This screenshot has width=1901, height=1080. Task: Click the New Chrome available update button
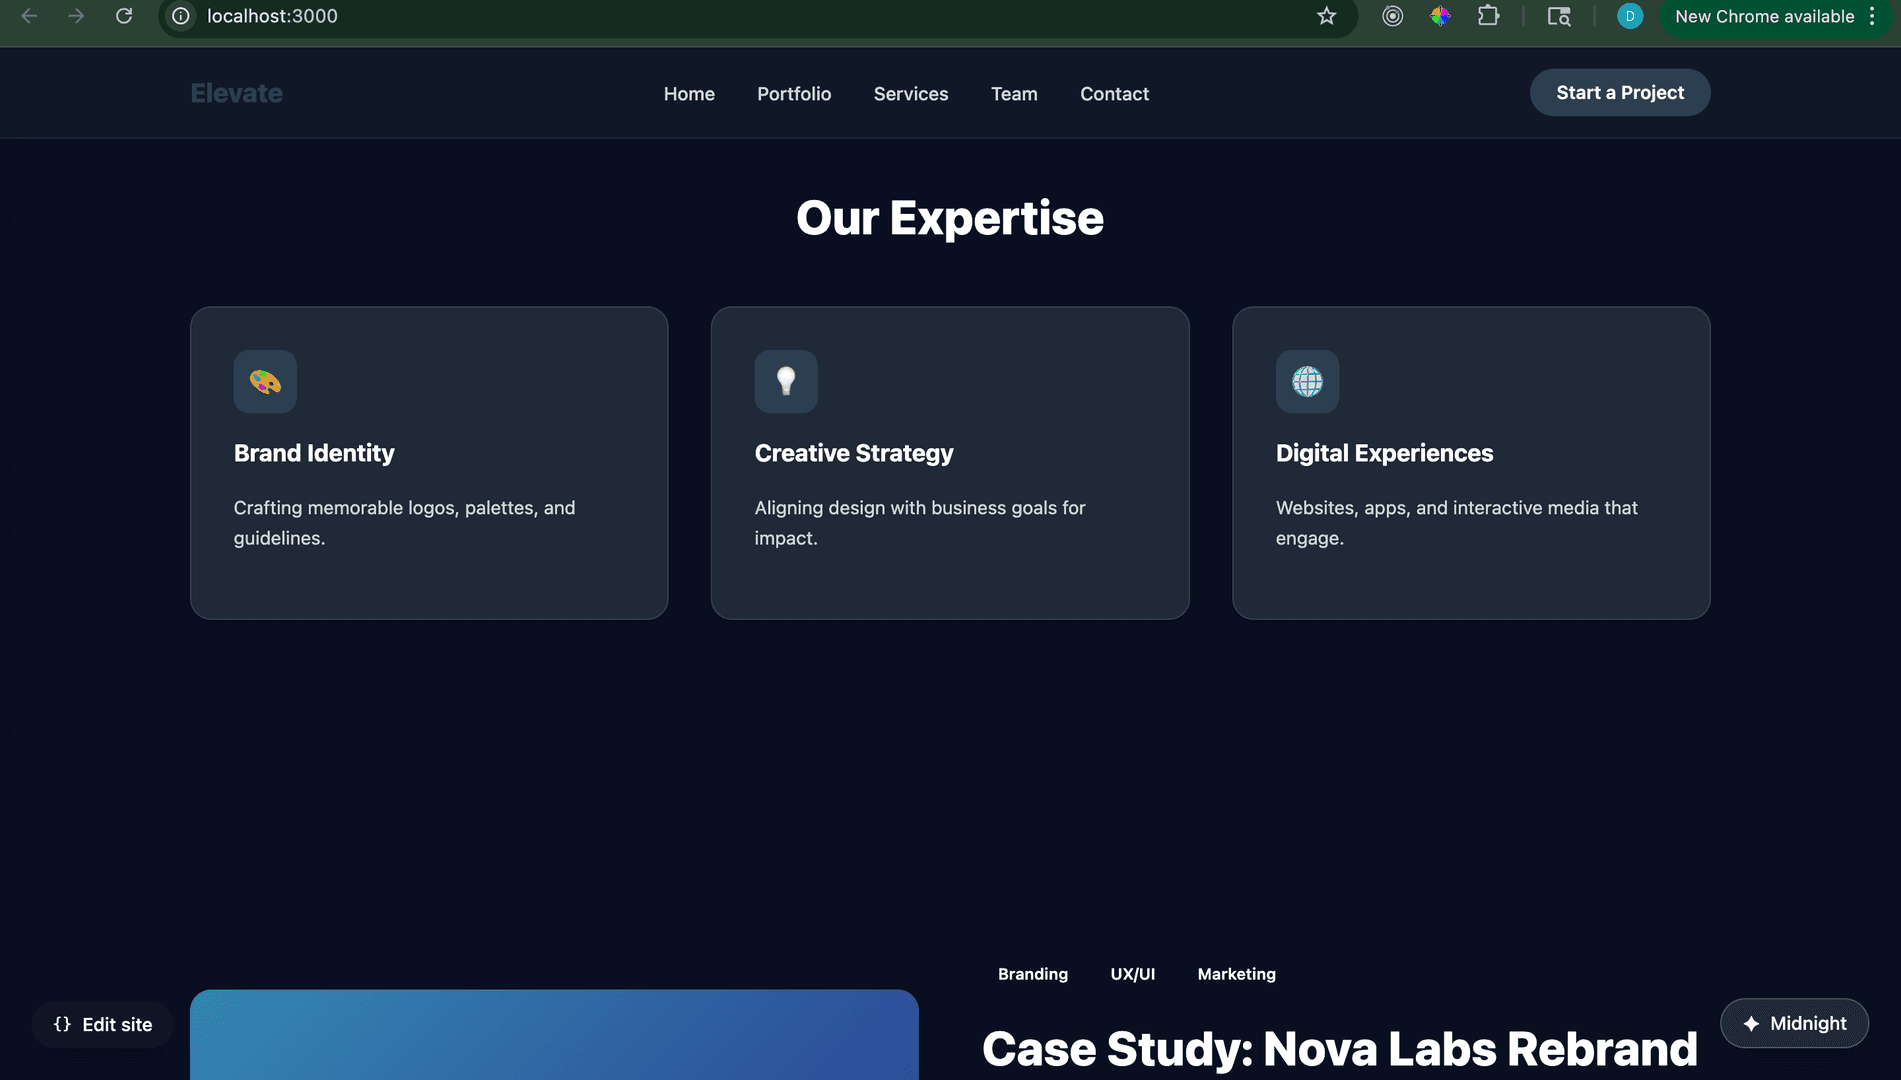(1764, 16)
